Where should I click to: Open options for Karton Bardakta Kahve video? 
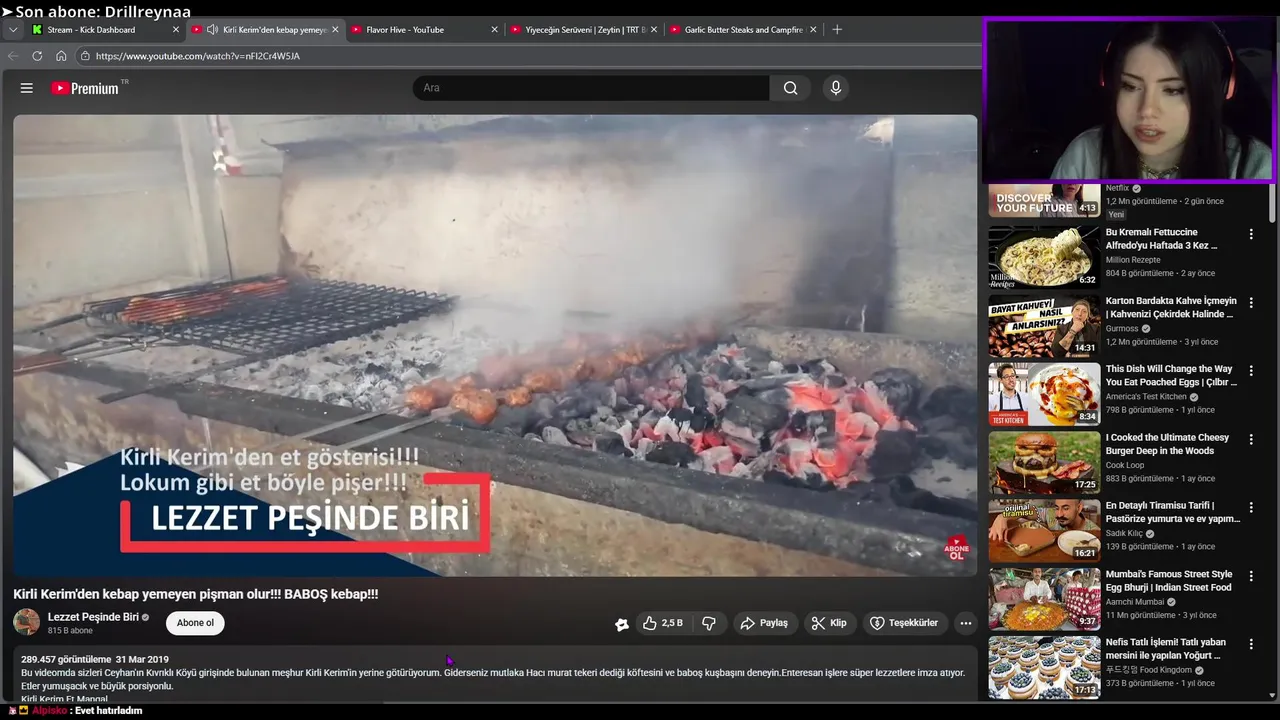[1250, 302]
